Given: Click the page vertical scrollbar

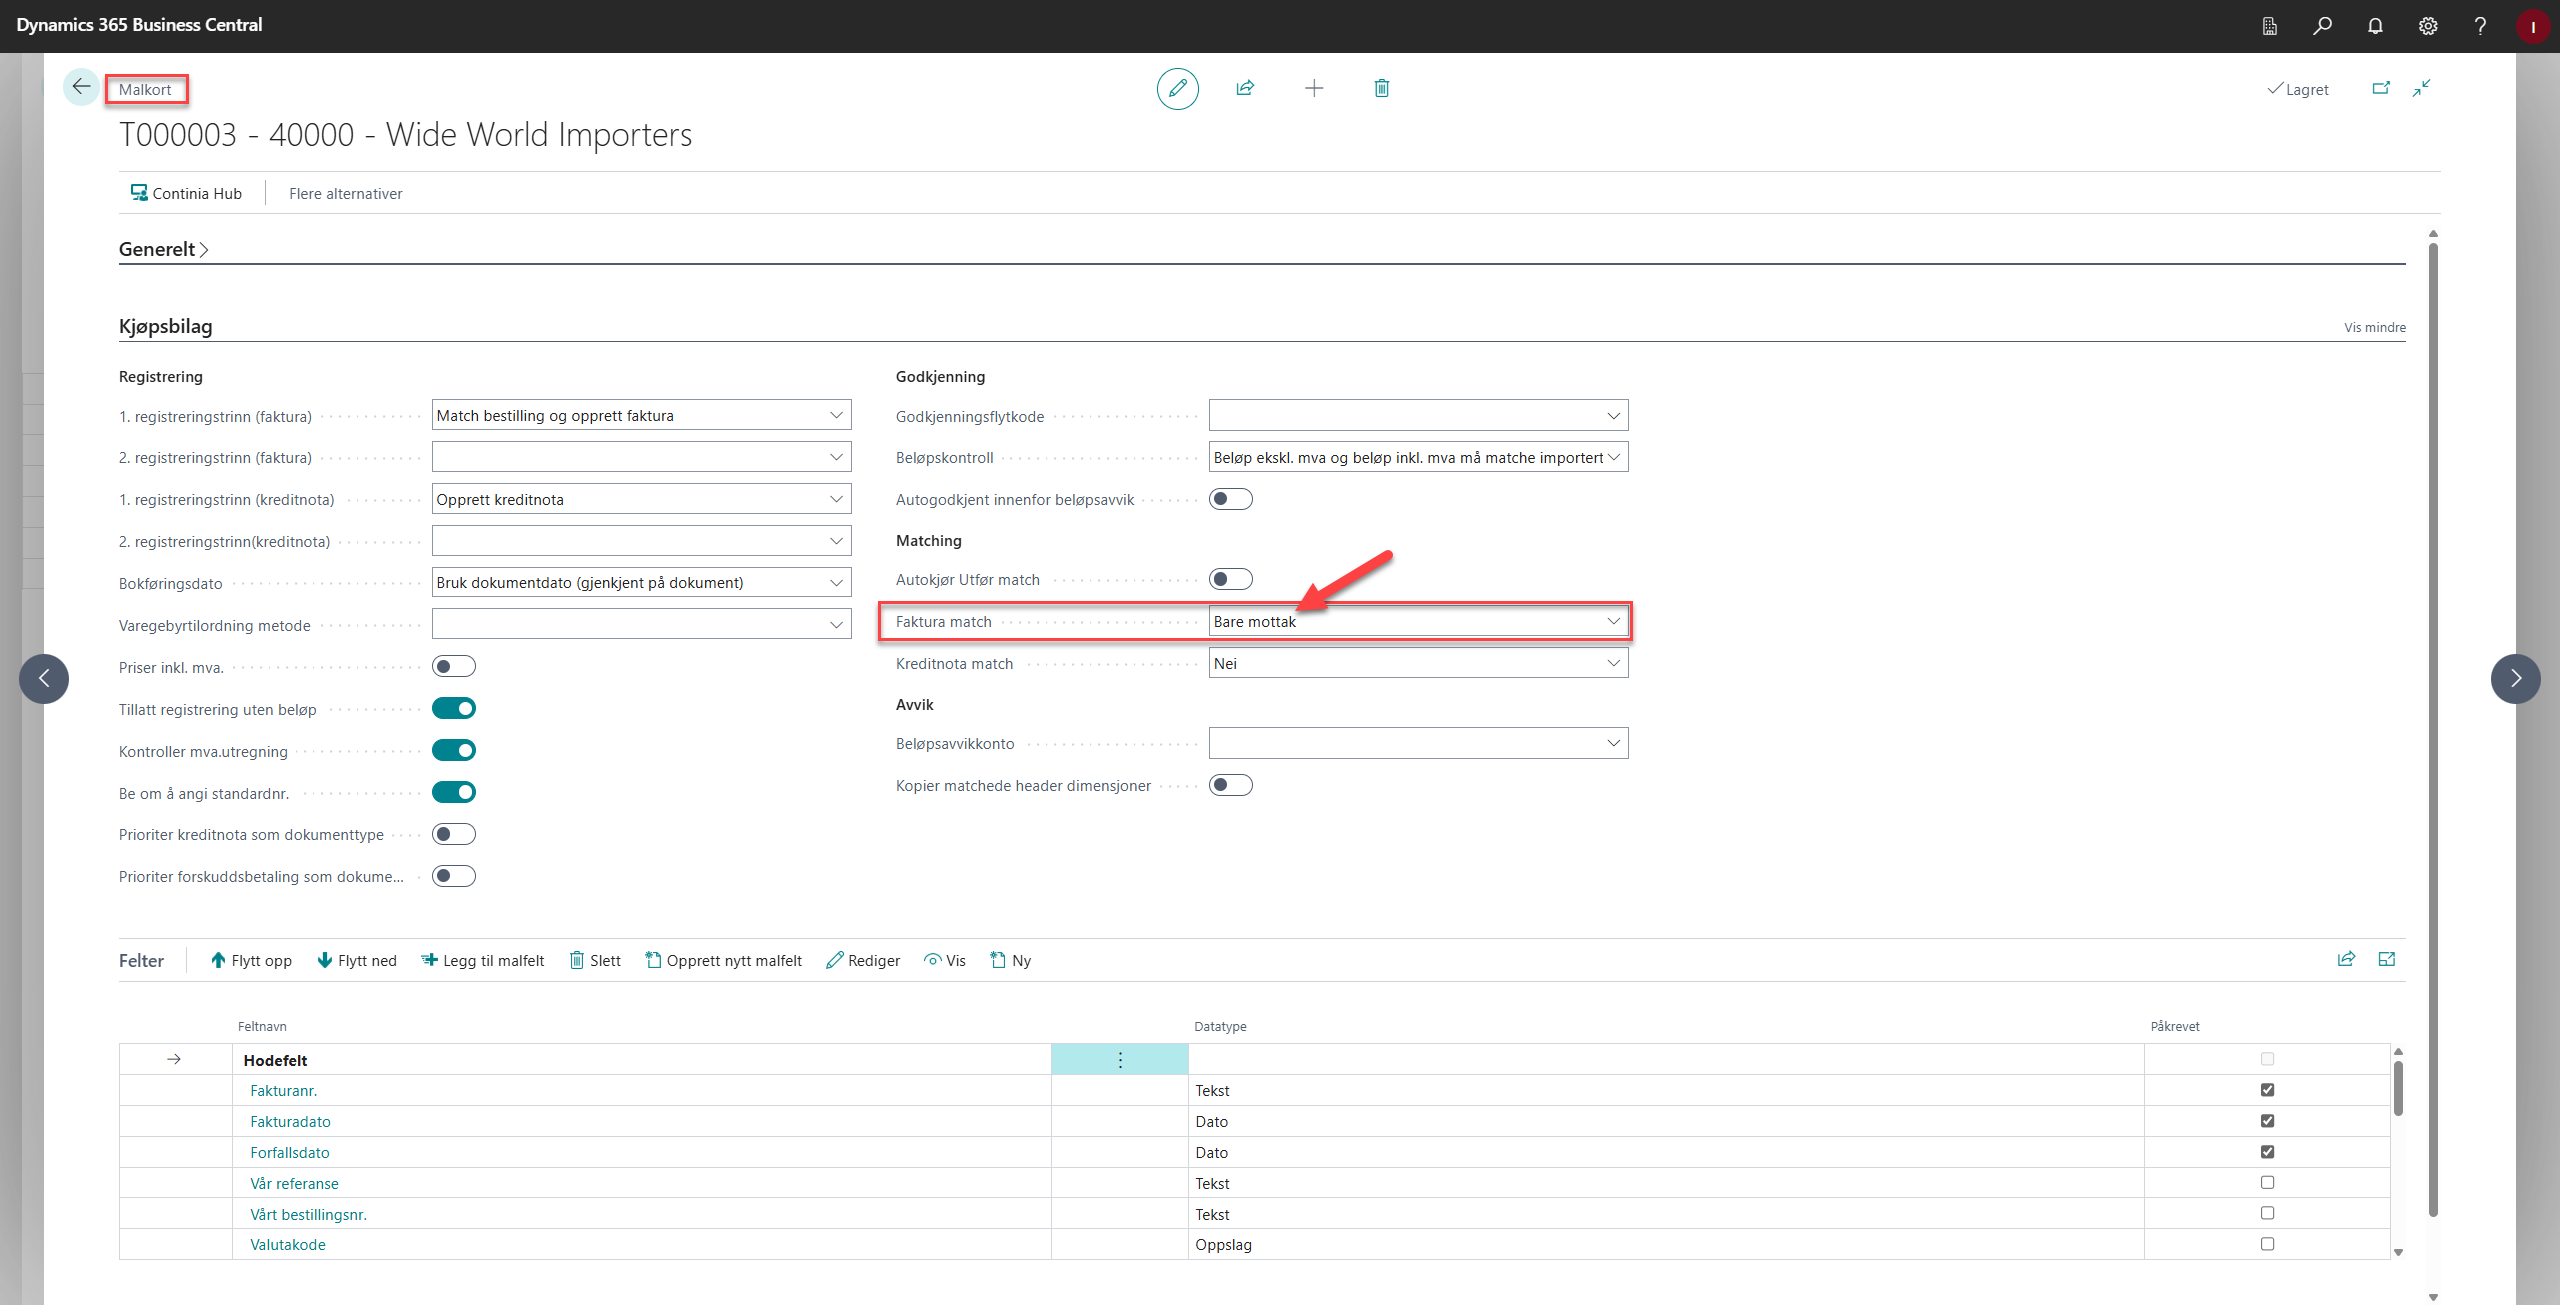Looking at the screenshot, I should (2433, 730).
